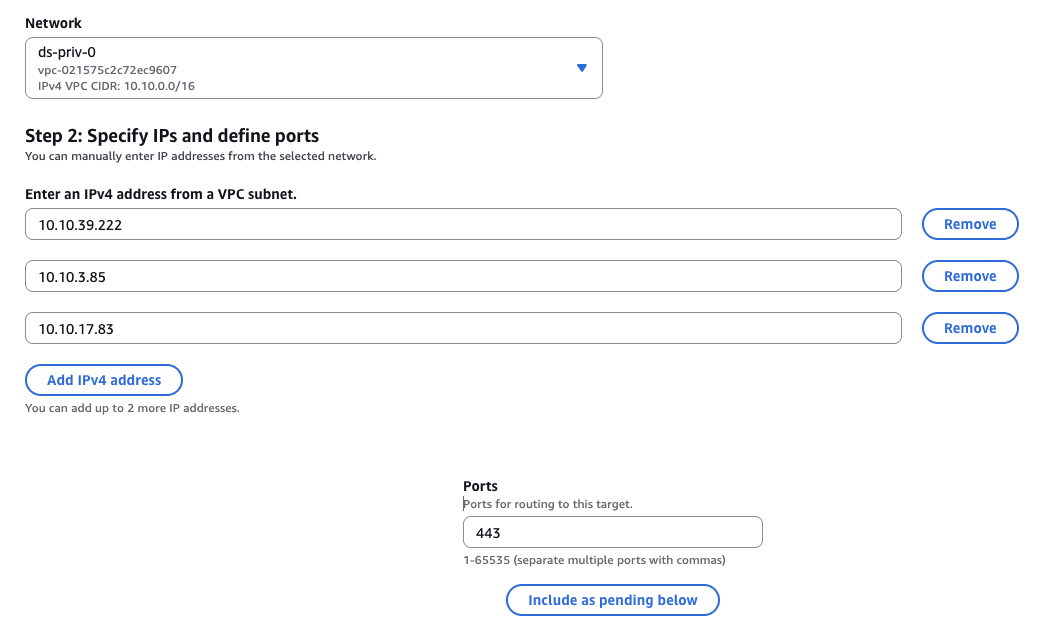Image resolution: width=1037 pixels, height=633 pixels.
Task: Click the IPv4 VPC CIDR 10.10.0.0/16 text
Action: click(x=110, y=86)
